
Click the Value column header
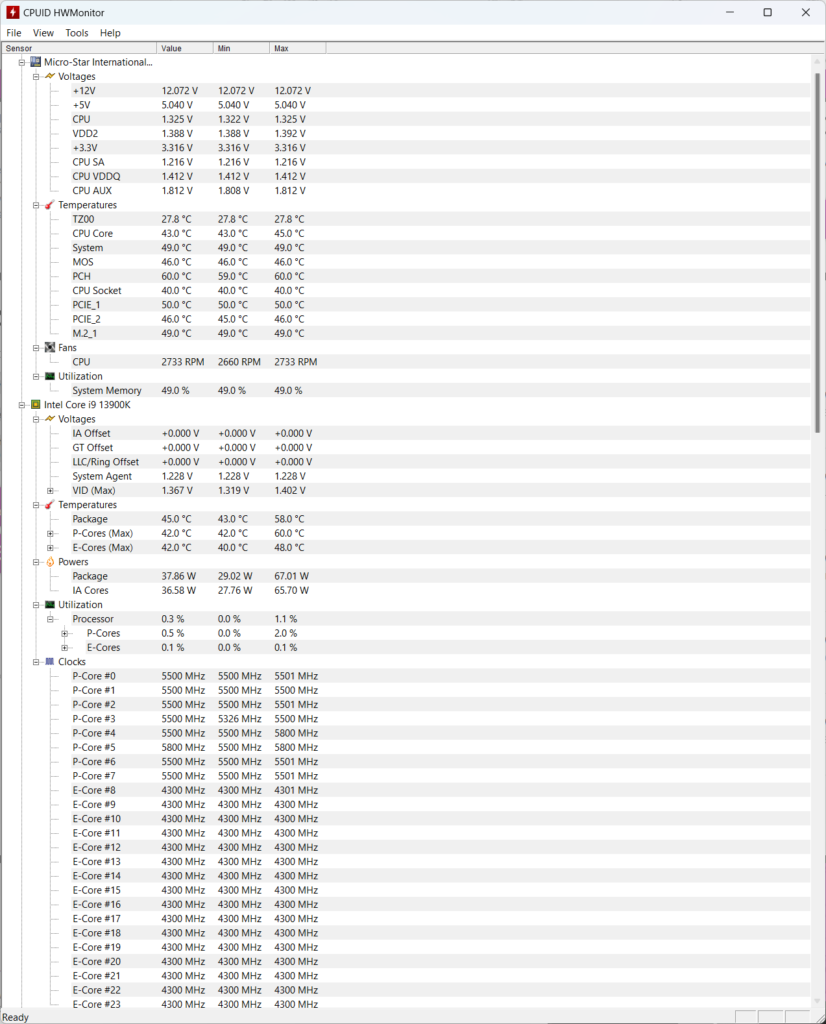[184, 48]
